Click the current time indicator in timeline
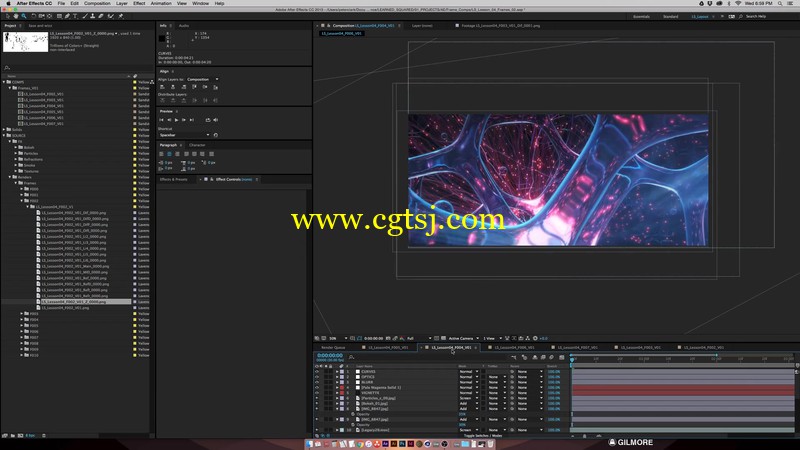Screen dimensions: 800x450 (x=572, y=359)
